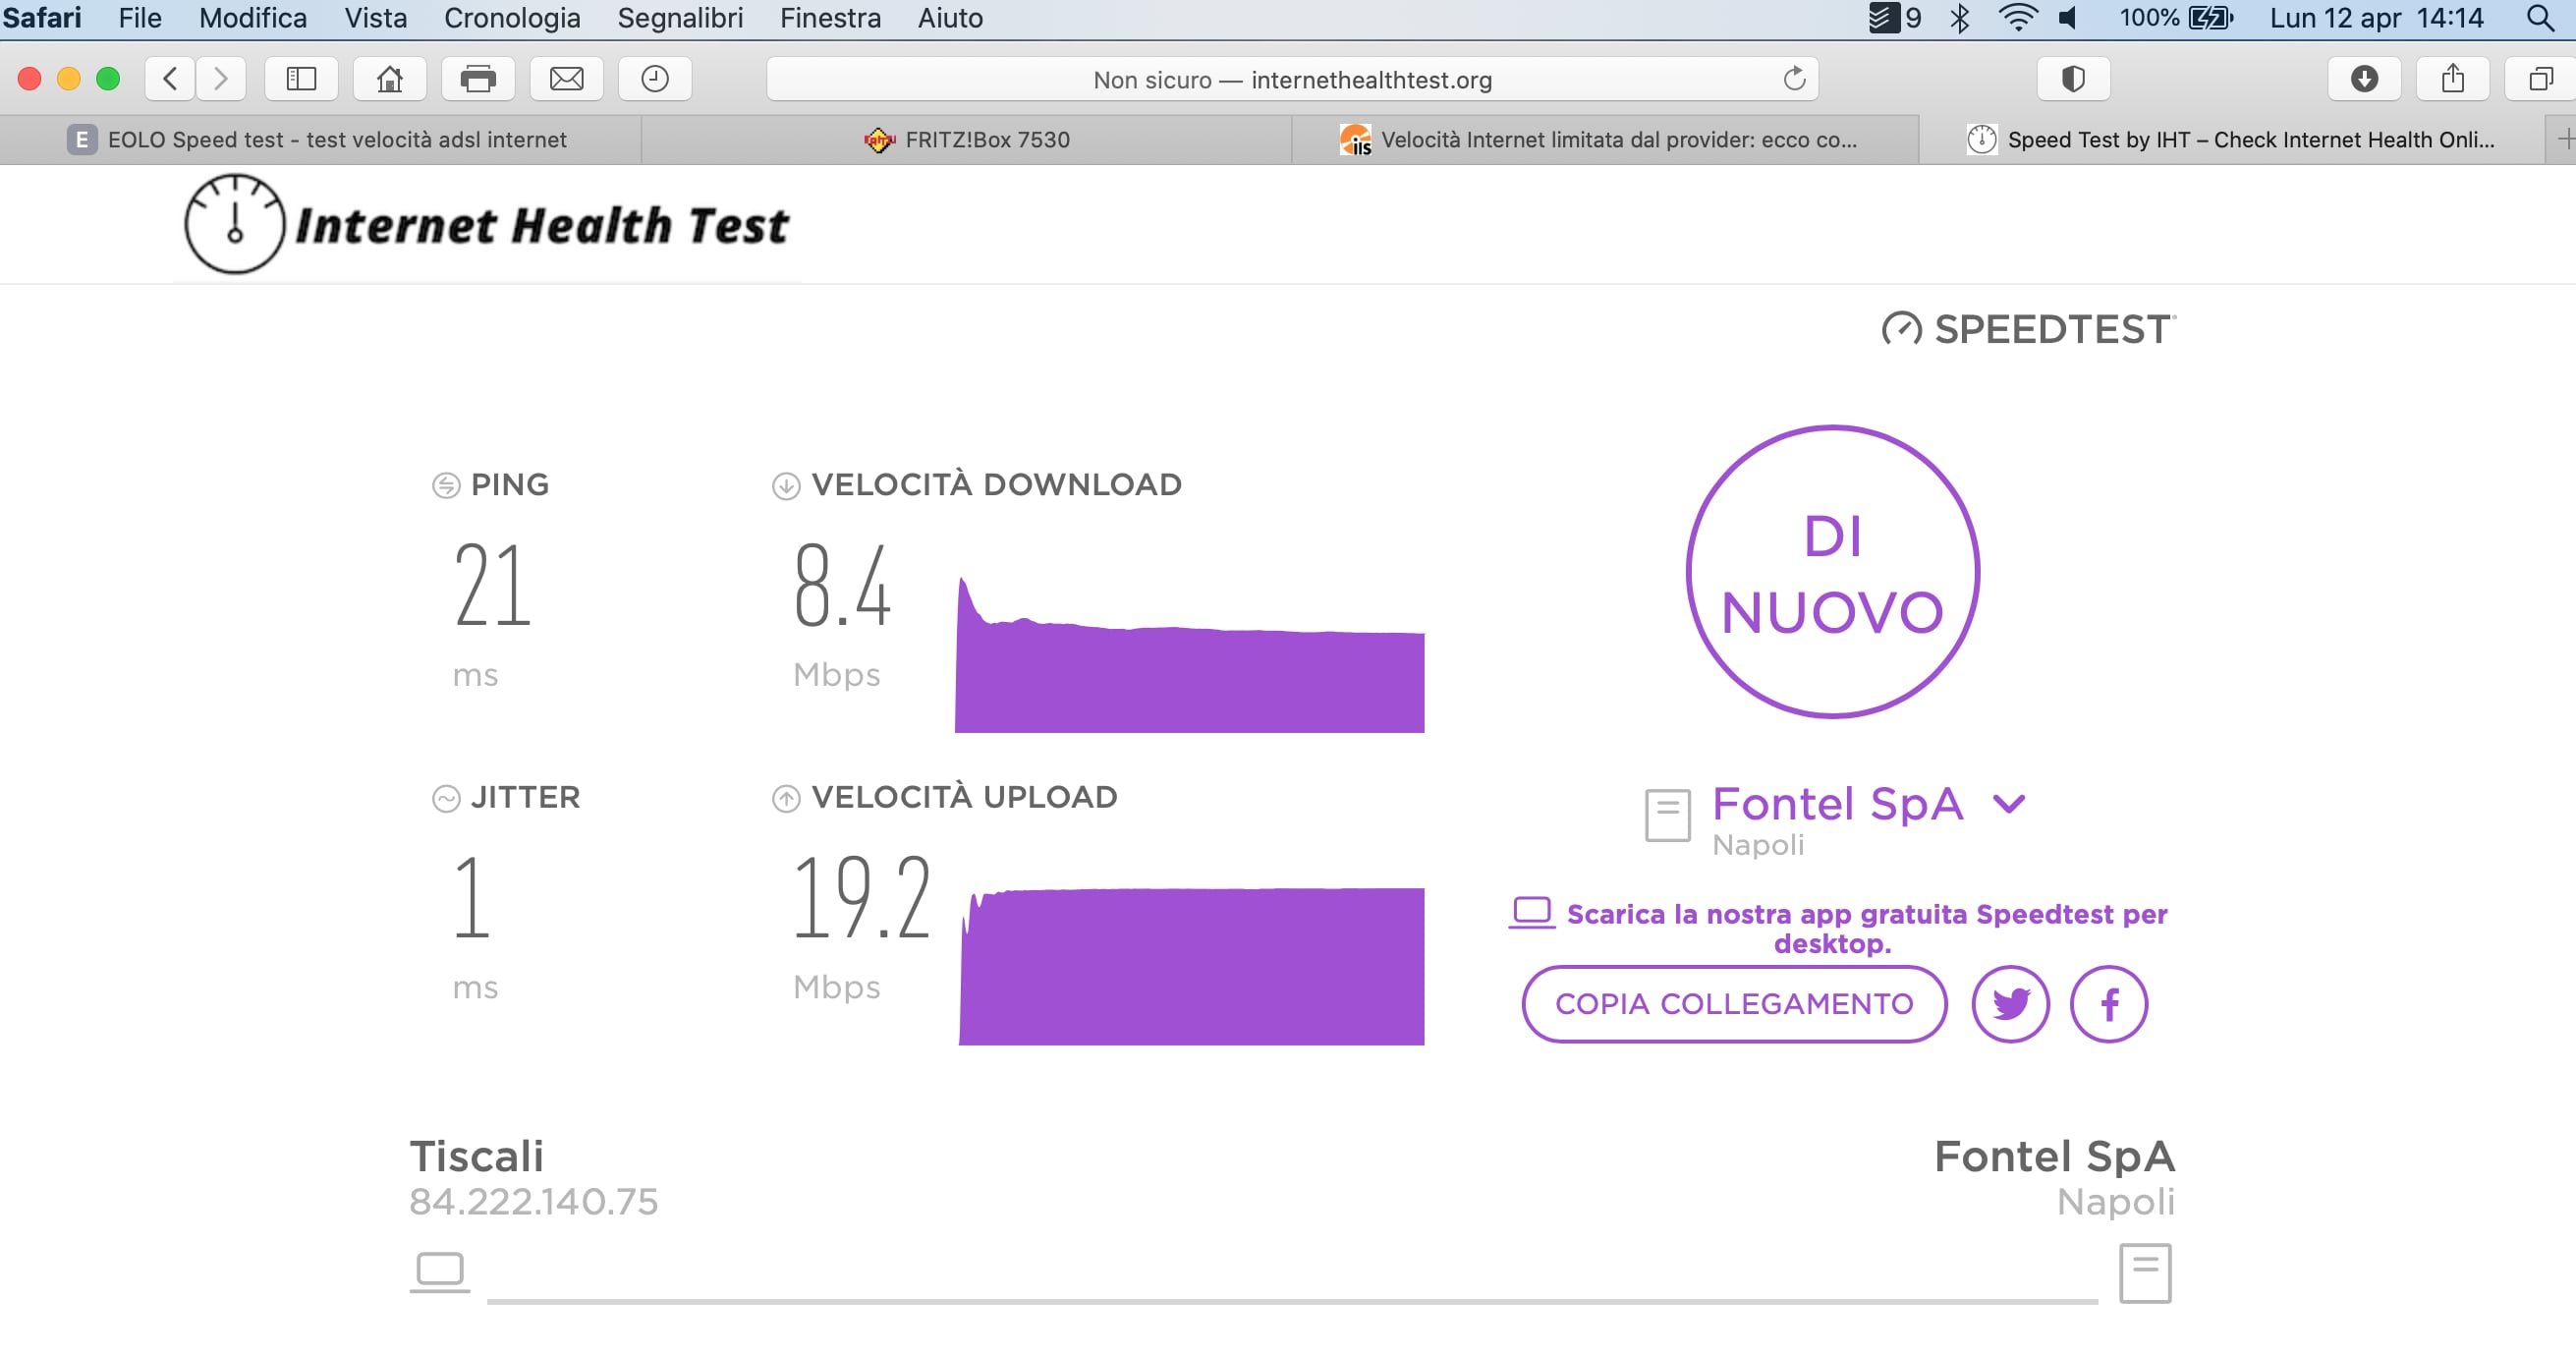This screenshot has height=1355, width=2576.
Task: Open the Cronologia menu
Action: point(511,18)
